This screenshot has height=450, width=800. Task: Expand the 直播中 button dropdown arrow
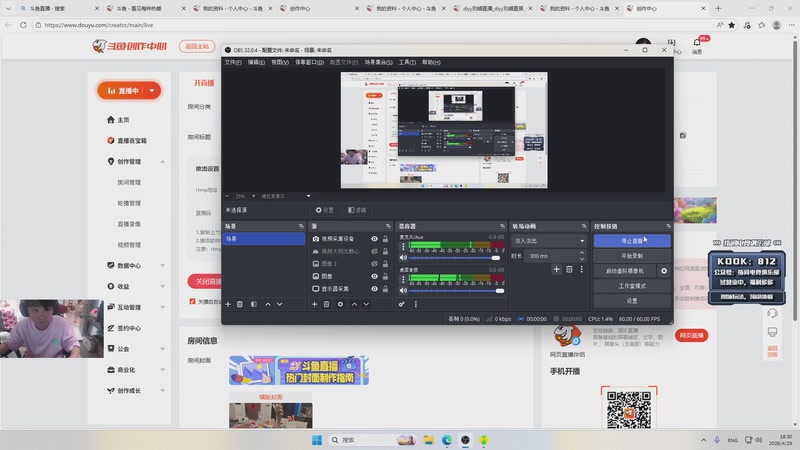(x=152, y=91)
